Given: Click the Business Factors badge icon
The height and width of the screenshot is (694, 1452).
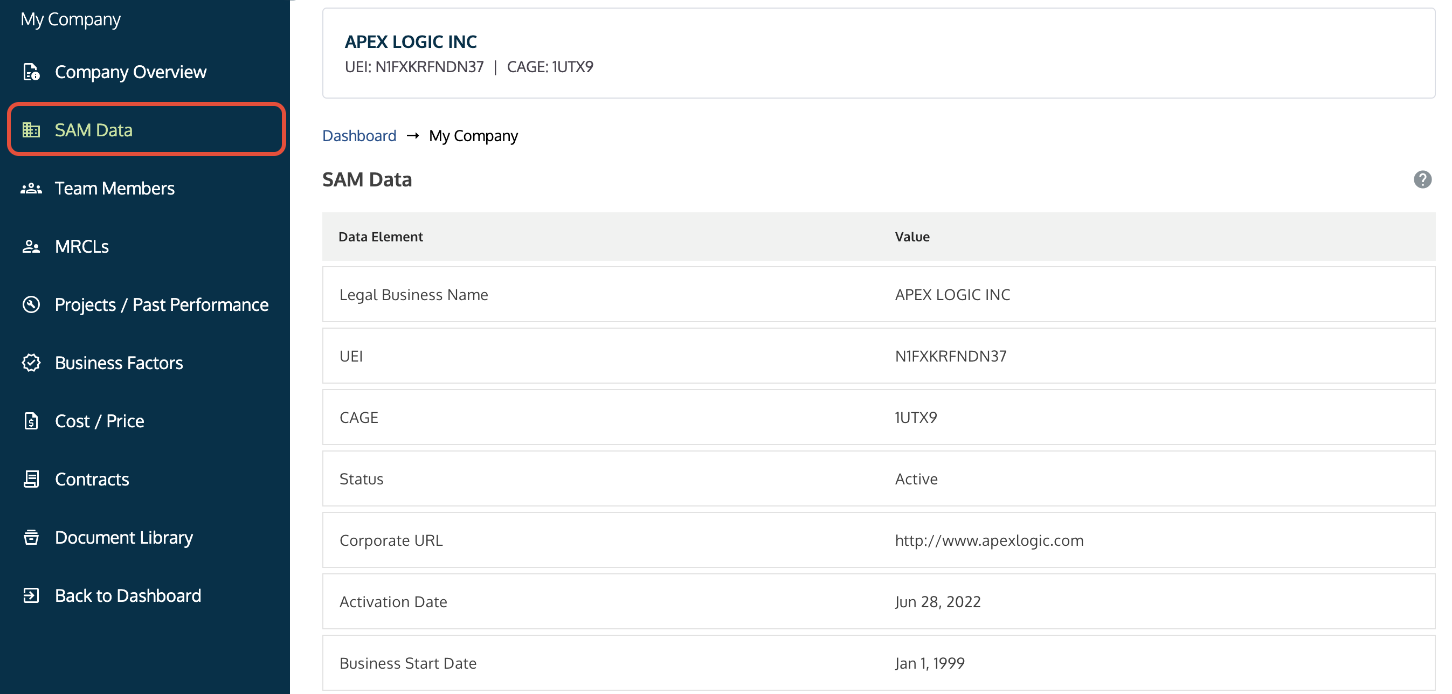Looking at the screenshot, I should [31, 362].
